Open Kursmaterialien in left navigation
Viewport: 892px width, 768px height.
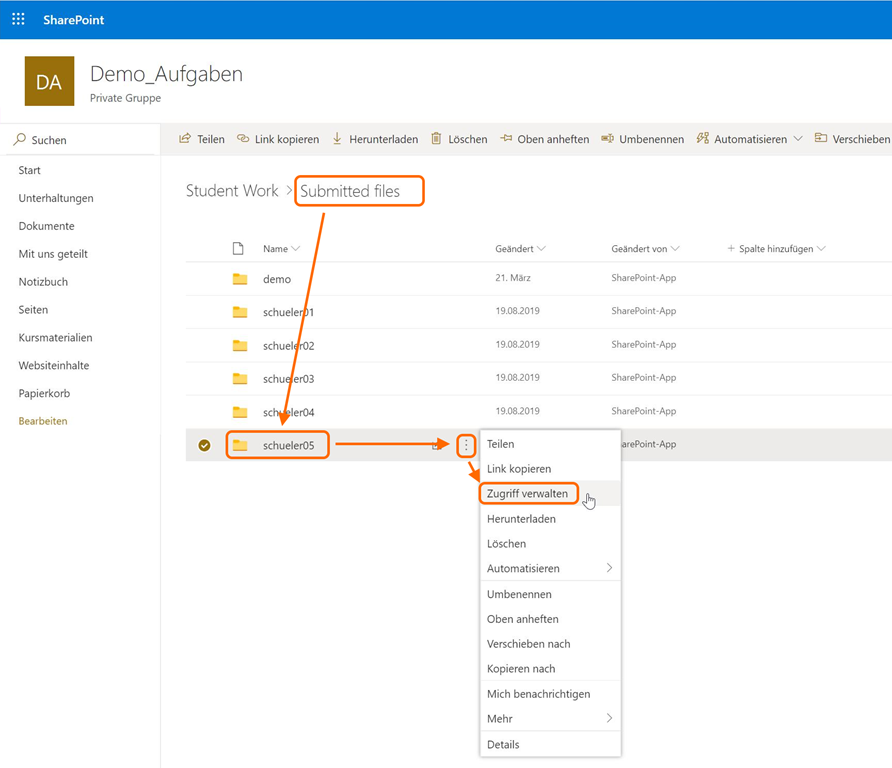[55, 338]
